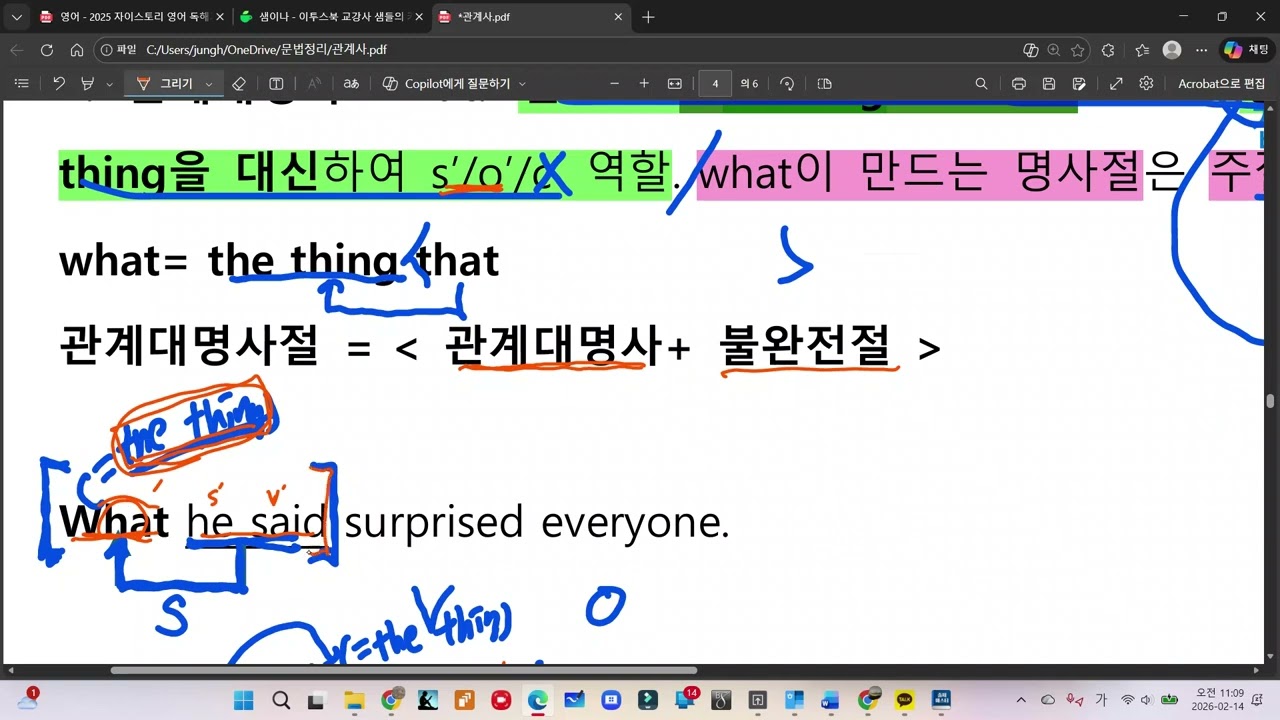
Task: Click the add text box icon
Action: [x=277, y=84]
